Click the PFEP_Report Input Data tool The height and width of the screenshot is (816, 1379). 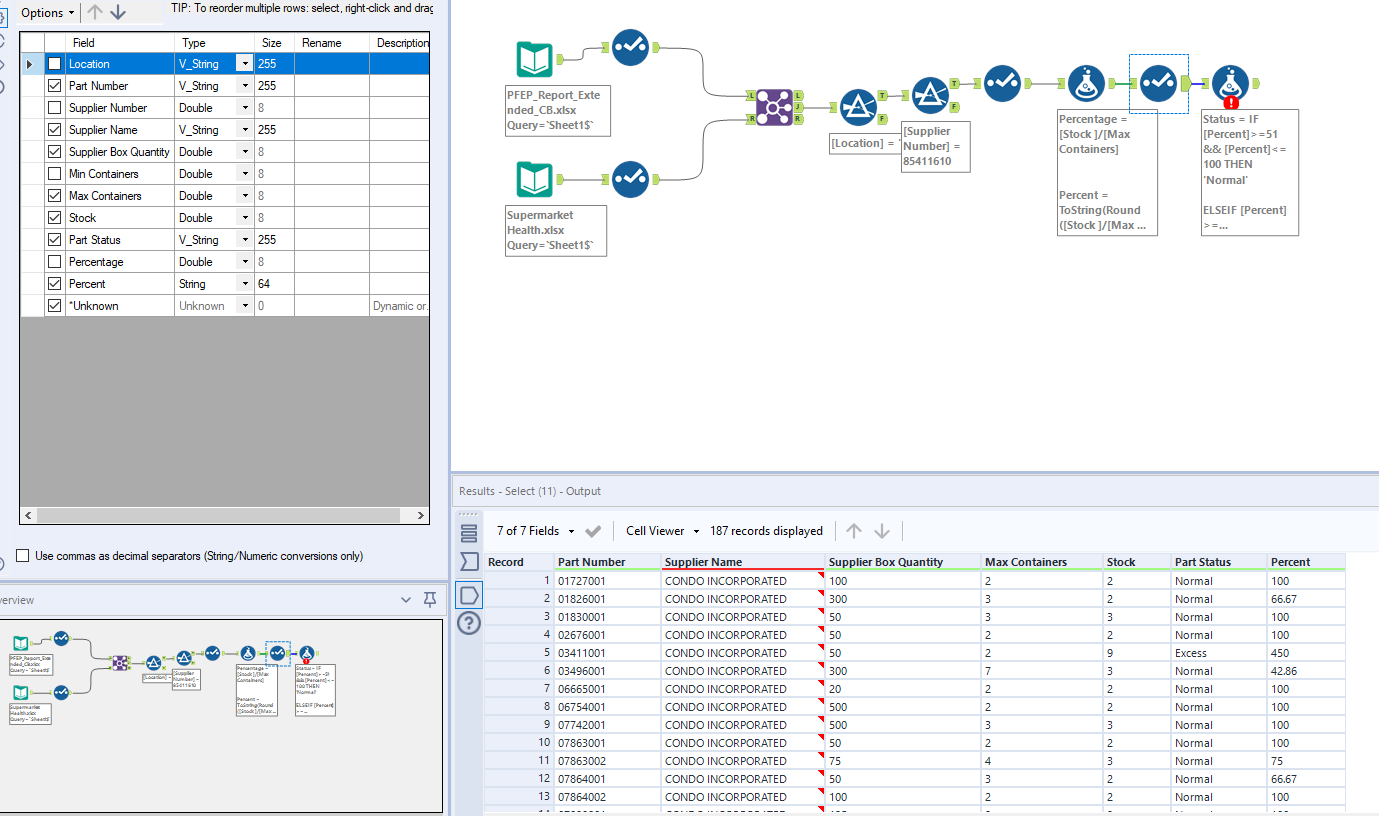(534, 60)
